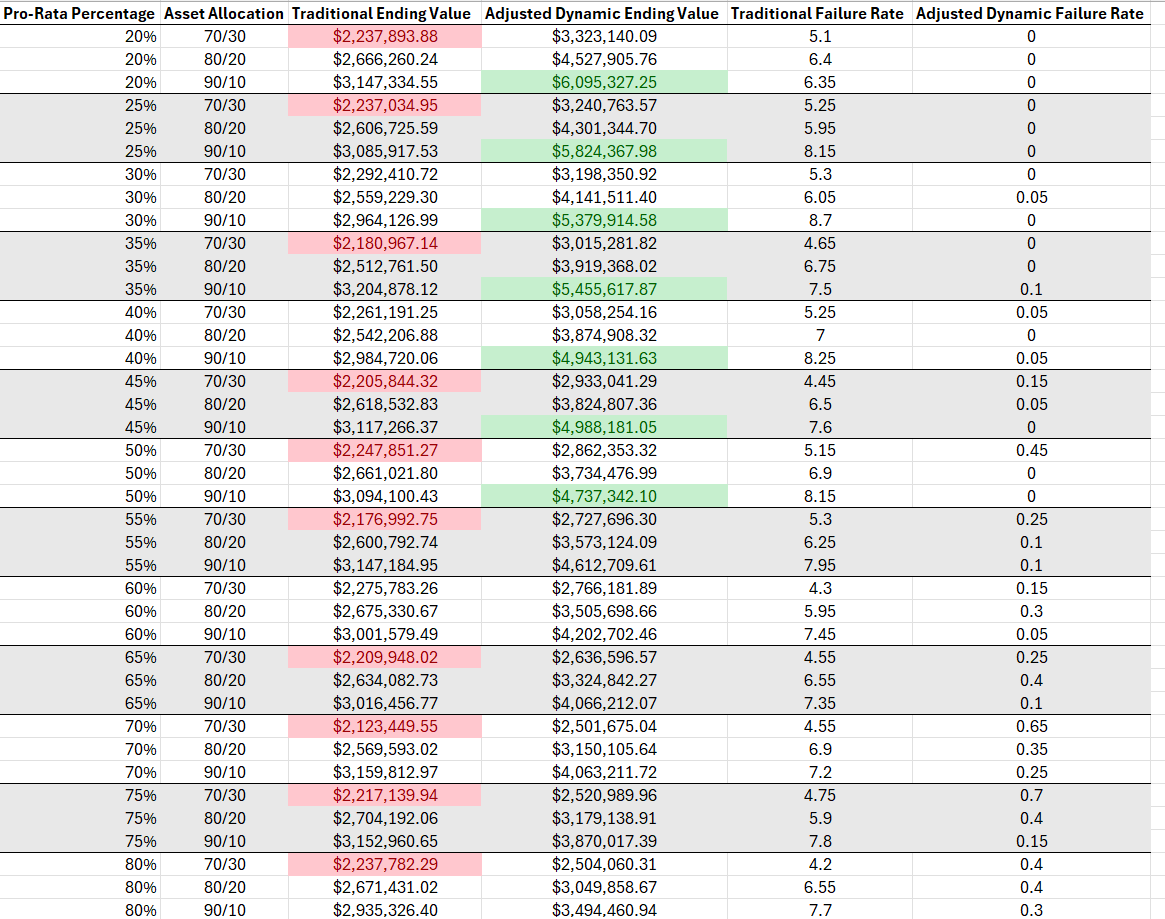
Task: Click the Adjusted Dynamic Failure Rate value 0.65
Action: click(1031, 727)
